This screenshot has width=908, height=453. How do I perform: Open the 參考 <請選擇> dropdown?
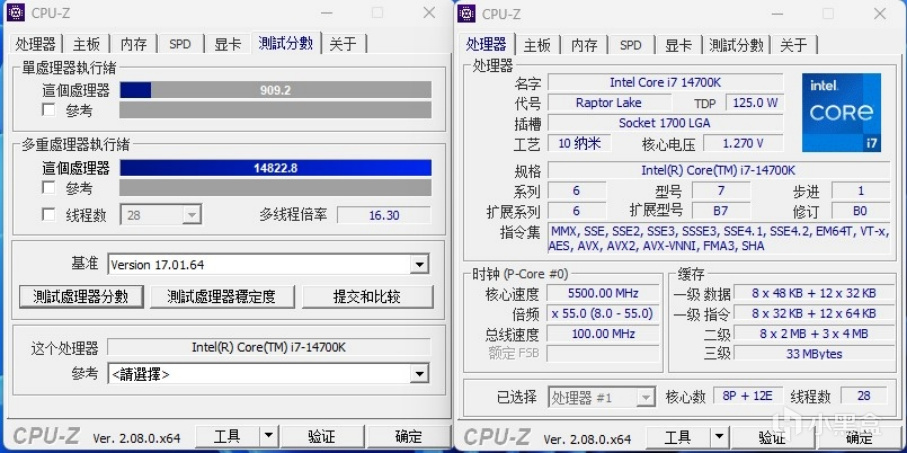tap(268, 374)
